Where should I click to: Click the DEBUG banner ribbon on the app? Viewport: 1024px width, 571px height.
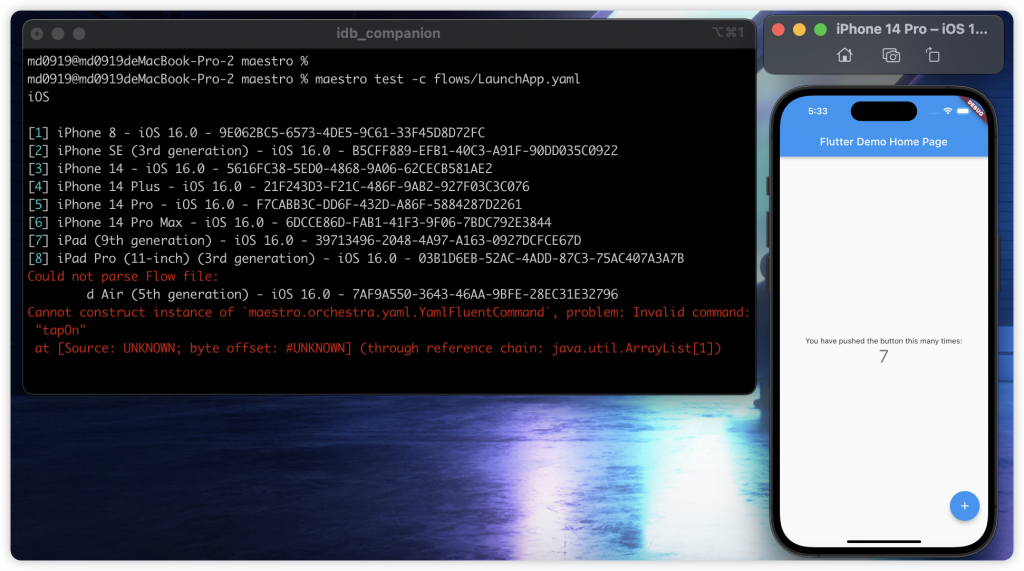pyautogui.click(x=975, y=108)
